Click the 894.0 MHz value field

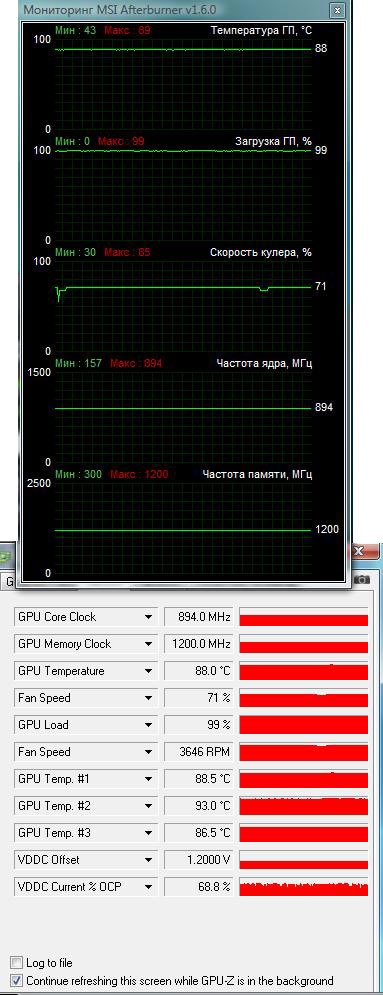(x=199, y=617)
